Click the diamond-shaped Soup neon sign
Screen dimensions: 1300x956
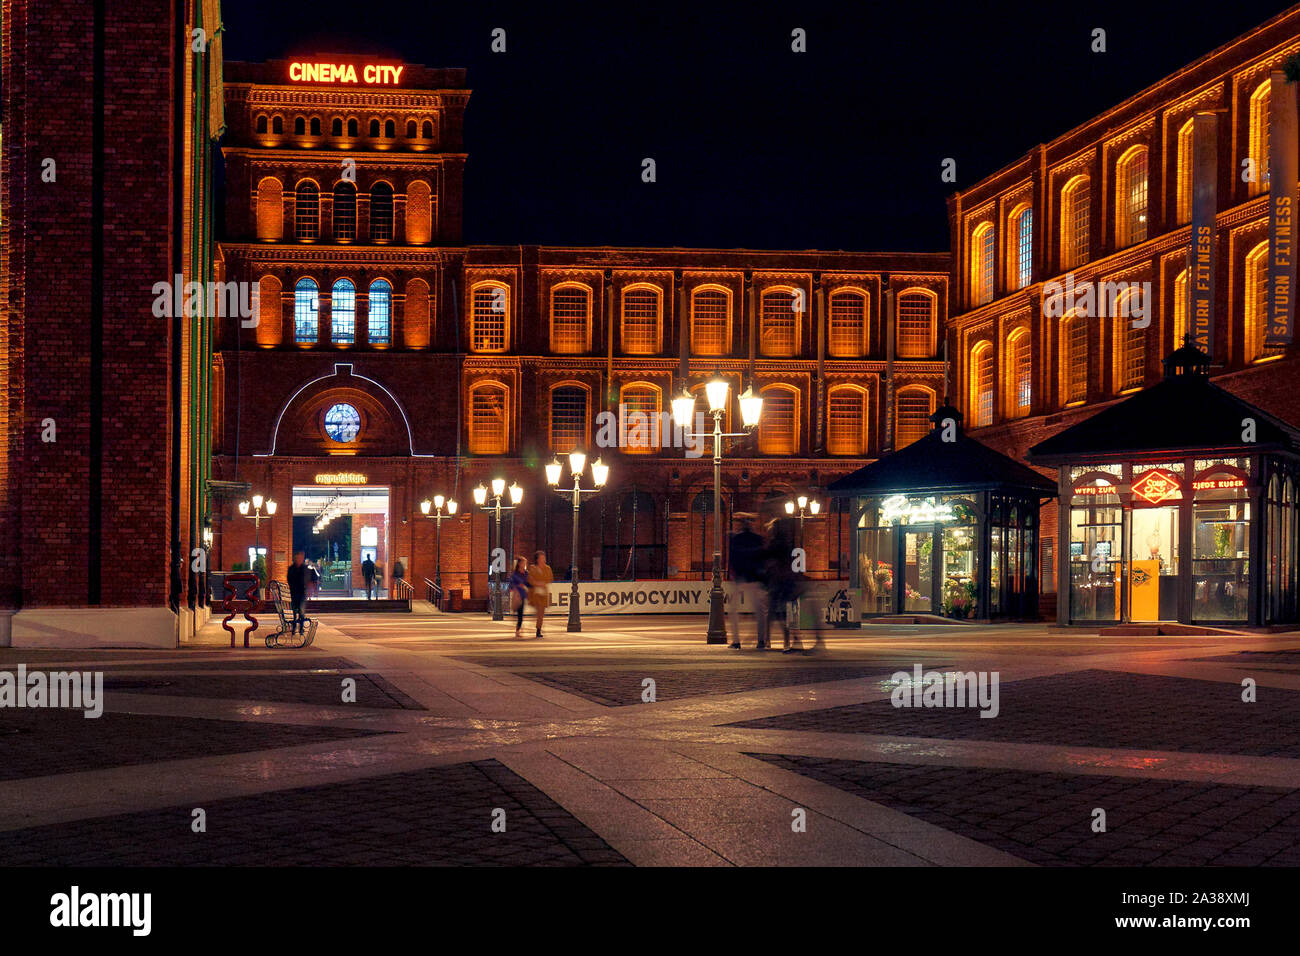point(1155,486)
